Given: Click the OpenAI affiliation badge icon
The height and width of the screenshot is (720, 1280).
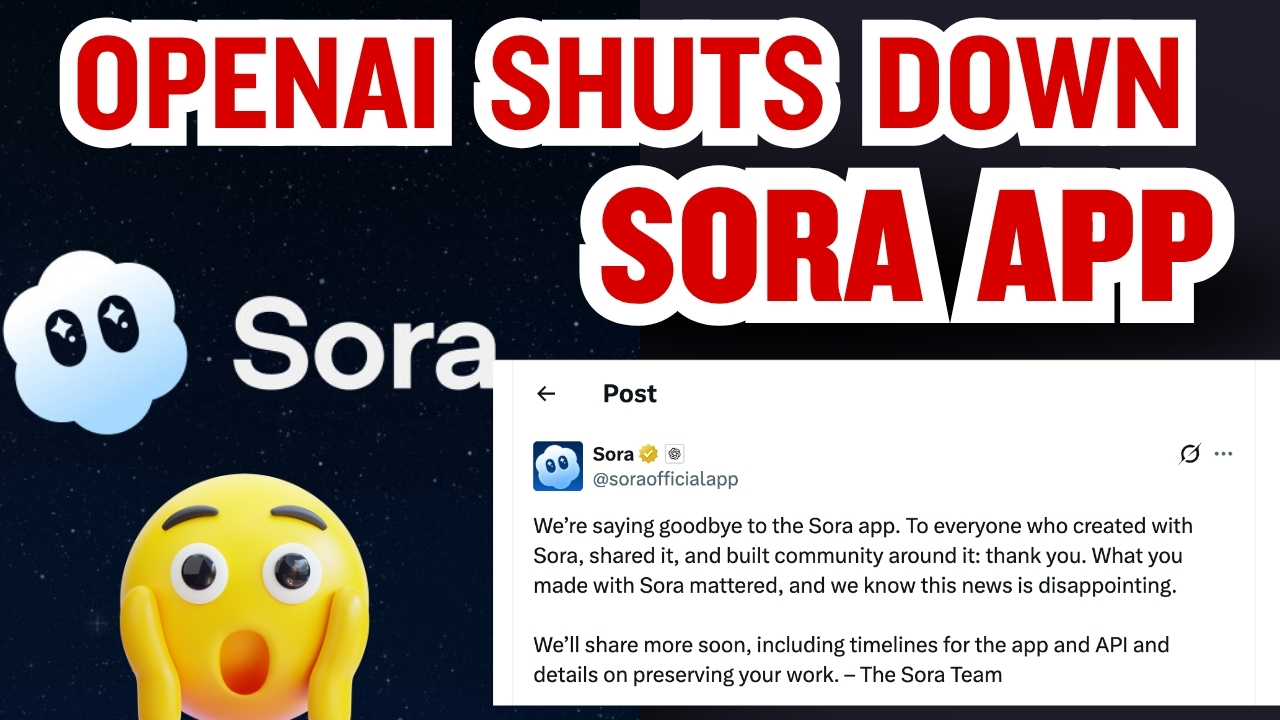Looking at the screenshot, I should coord(675,454).
